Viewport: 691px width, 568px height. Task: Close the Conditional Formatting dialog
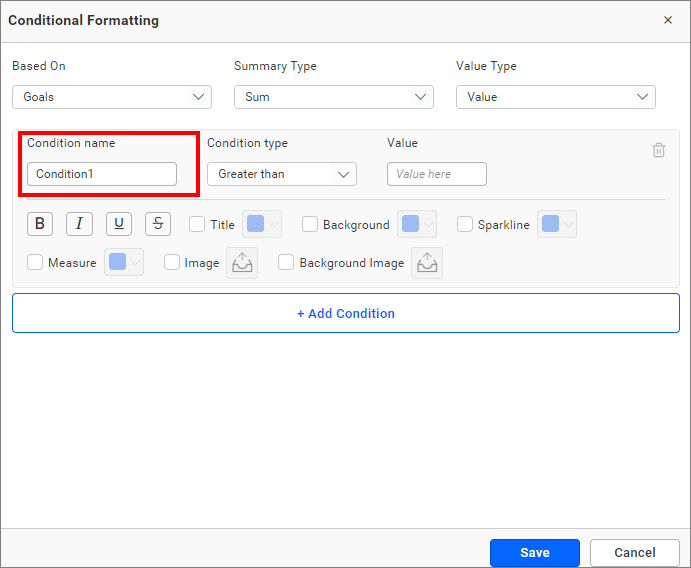click(x=668, y=20)
